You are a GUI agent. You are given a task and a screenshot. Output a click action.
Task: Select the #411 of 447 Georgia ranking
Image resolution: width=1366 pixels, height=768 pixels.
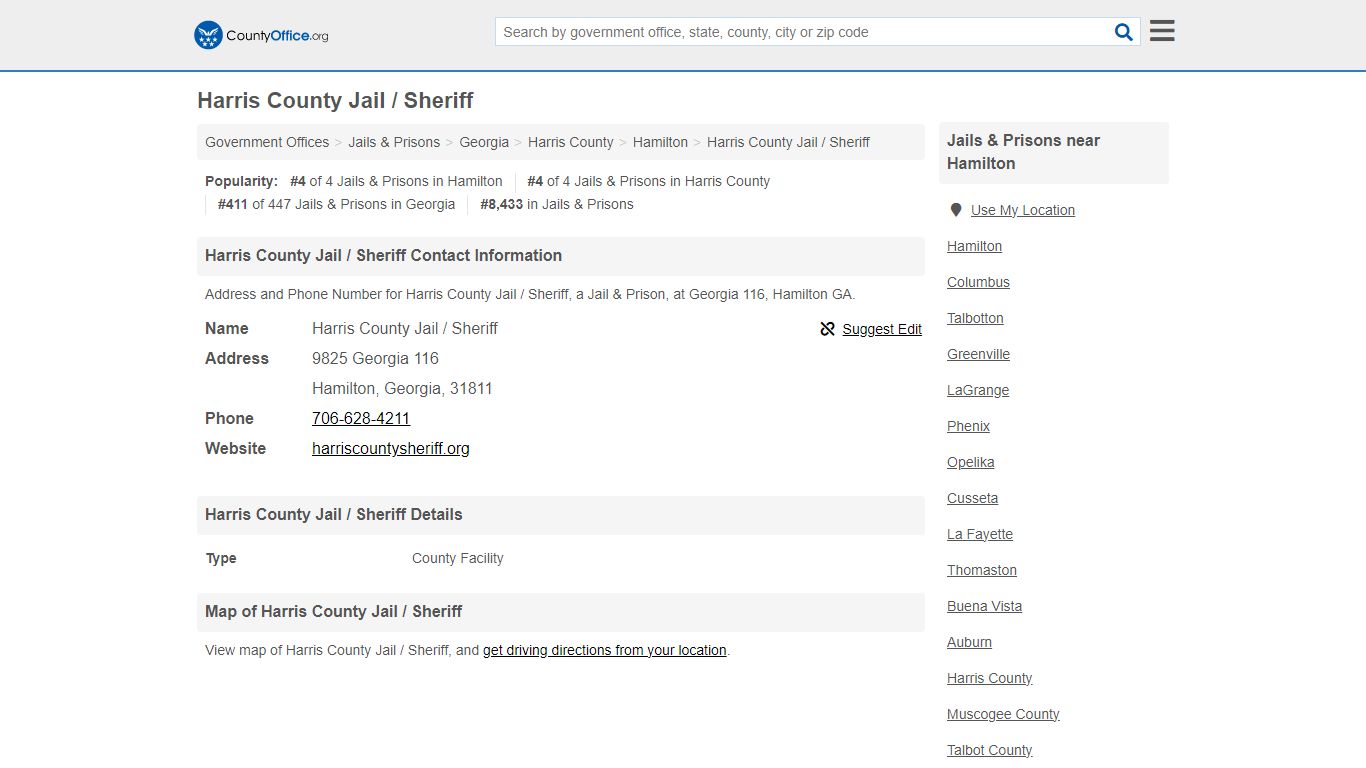(x=336, y=204)
